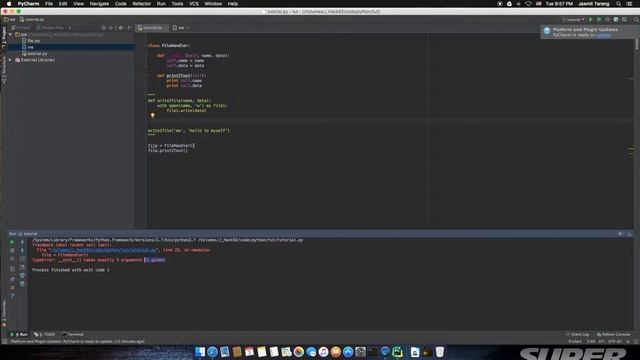Run with coverage from the top toolbar
The height and width of the screenshot is (360, 640).
[x=607, y=20]
